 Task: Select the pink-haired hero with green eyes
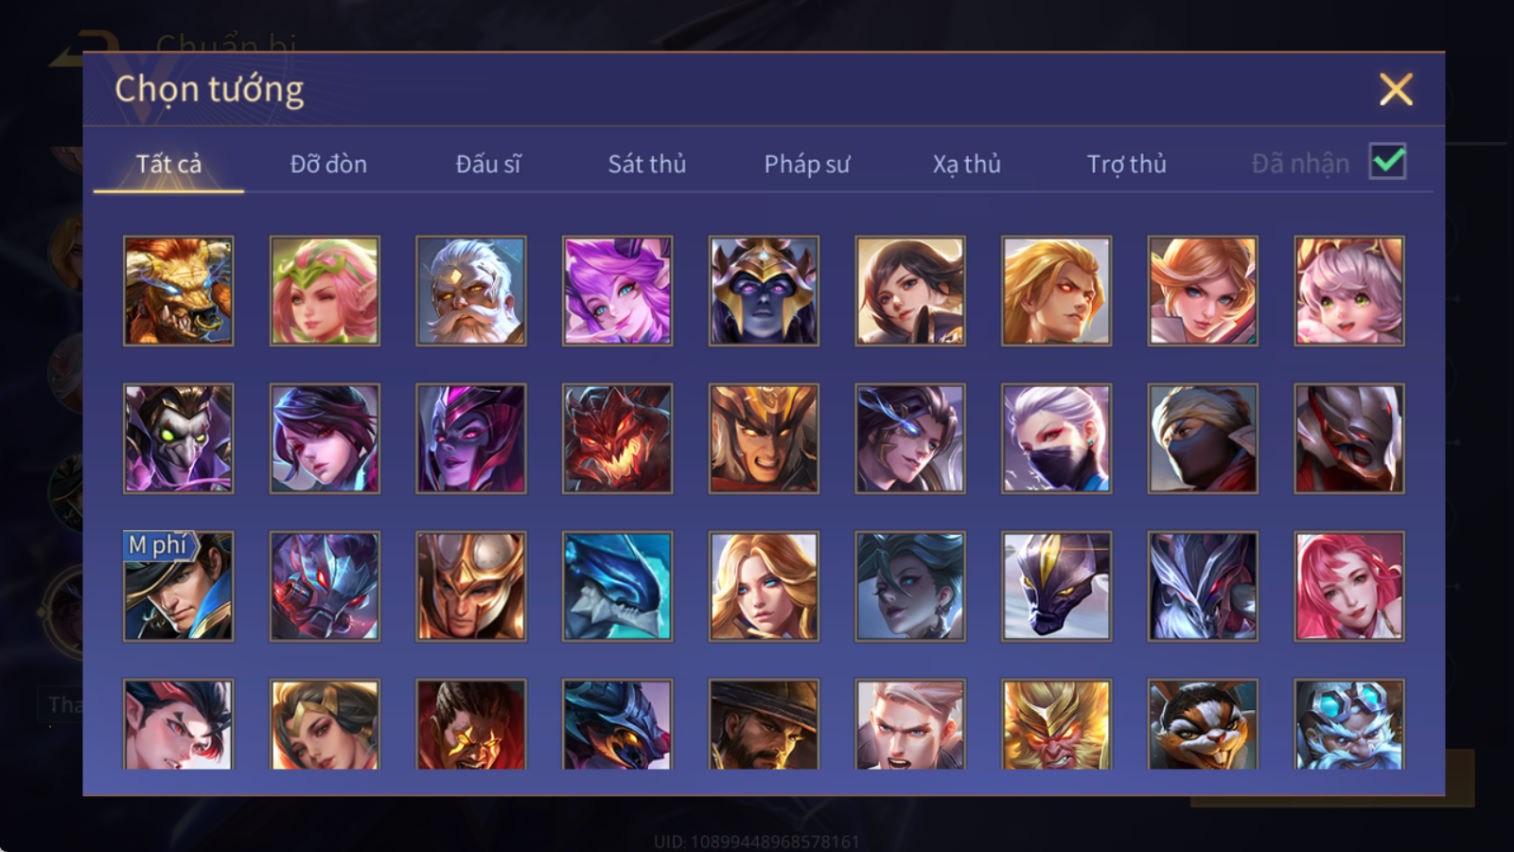point(1349,291)
